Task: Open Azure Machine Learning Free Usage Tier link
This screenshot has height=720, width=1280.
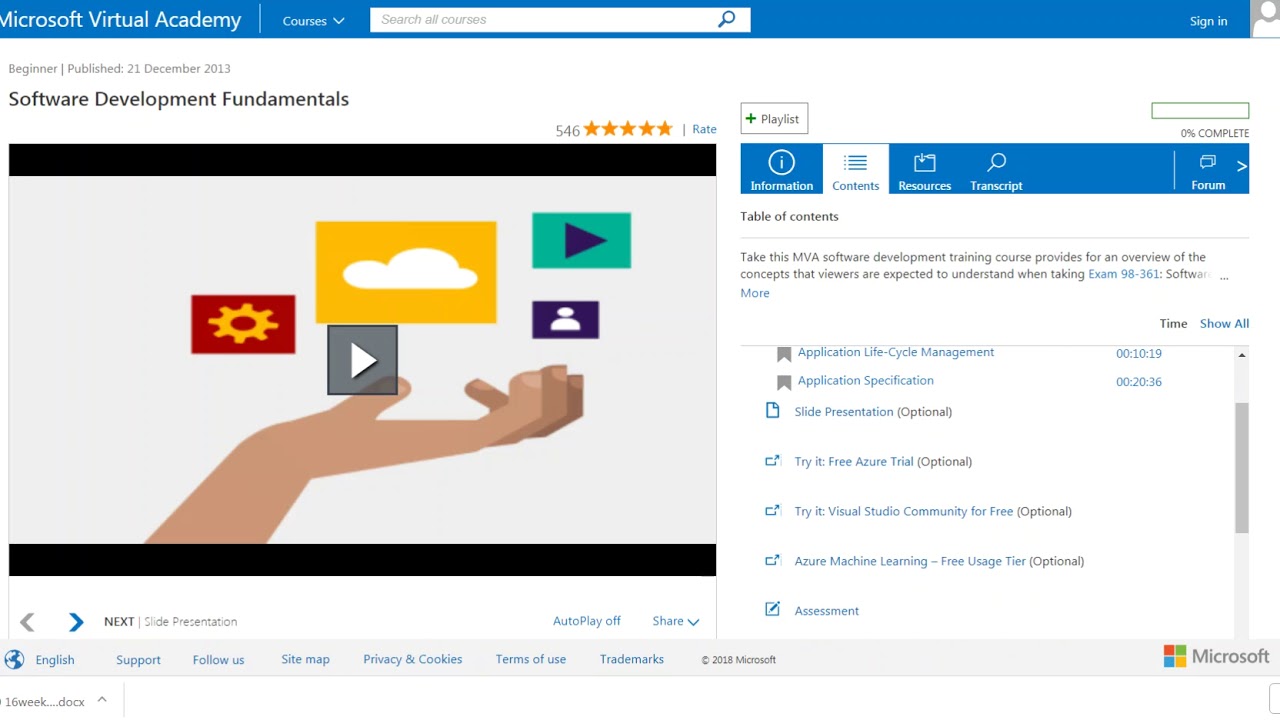Action: (910, 561)
